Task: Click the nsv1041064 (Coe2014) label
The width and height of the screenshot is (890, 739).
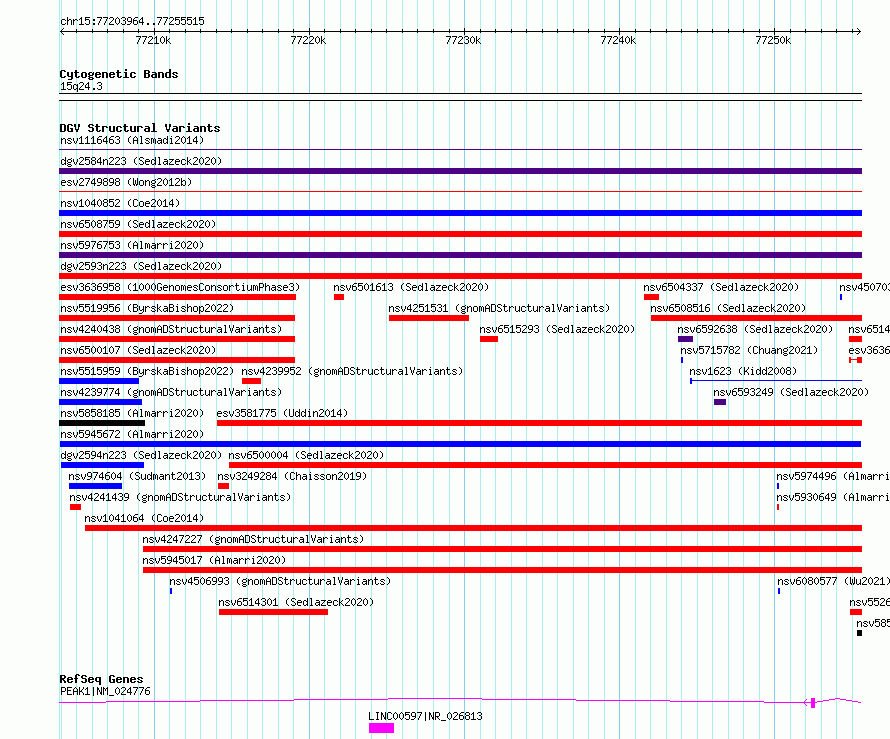Action: click(x=144, y=518)
